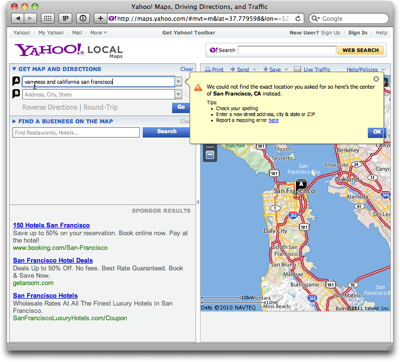Click the Print icon link
The height and width of the screenshot is (362, 400).
[214, 69]
